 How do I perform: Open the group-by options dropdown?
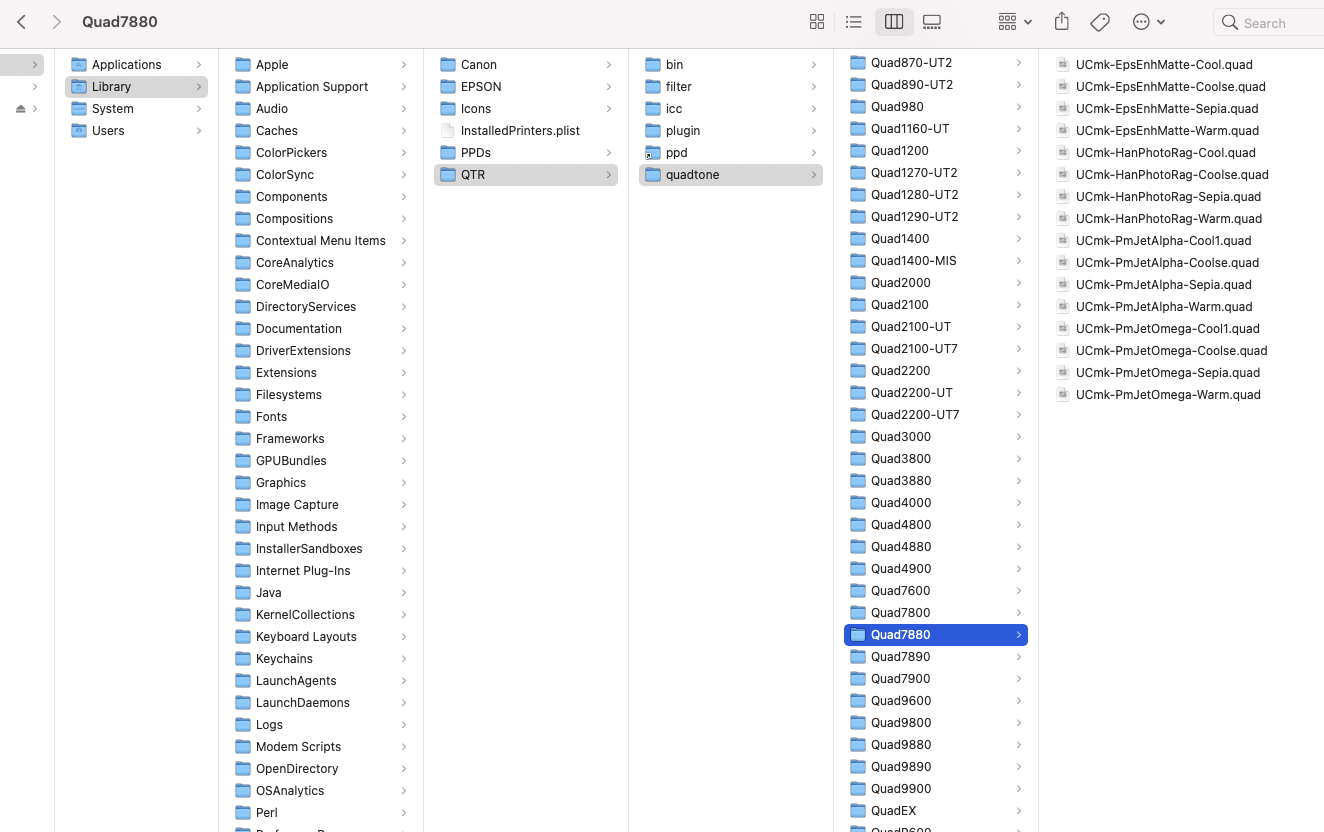pyautogui.click(x=1014, y=22)
